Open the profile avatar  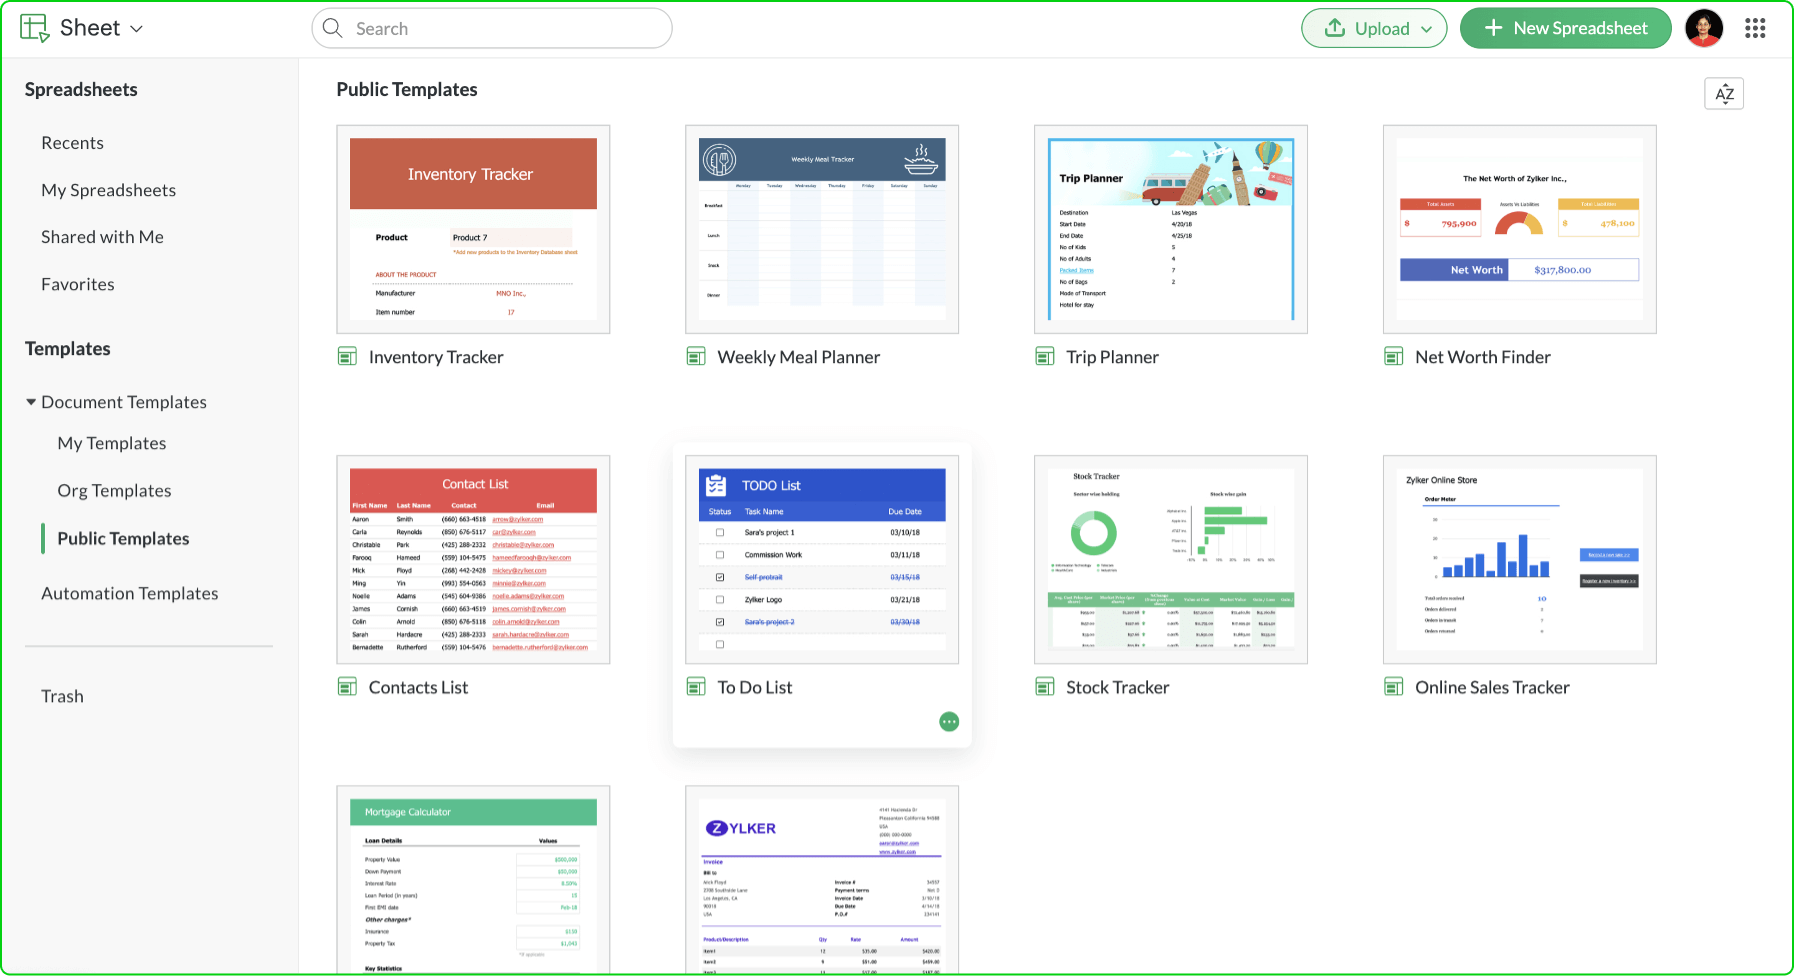click(x=1703, y=28)
